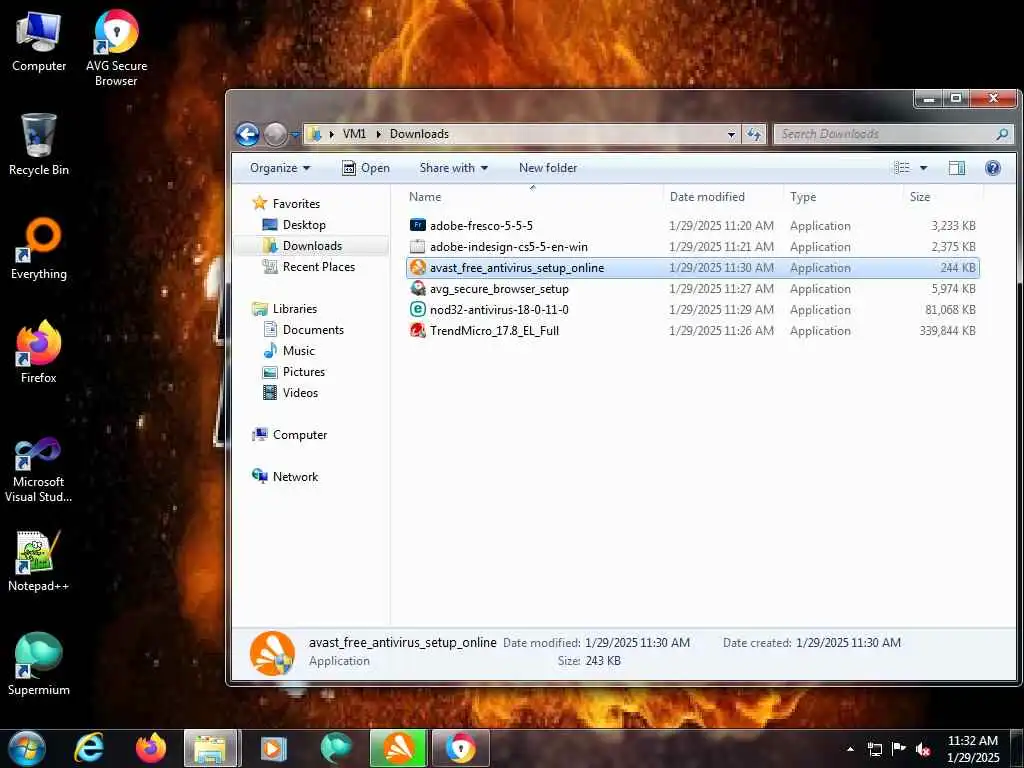Image resolution: width=1024 pixels, height=768 pixels.
Task: Toggle the preview pane button
Action: tap(956, 168)
